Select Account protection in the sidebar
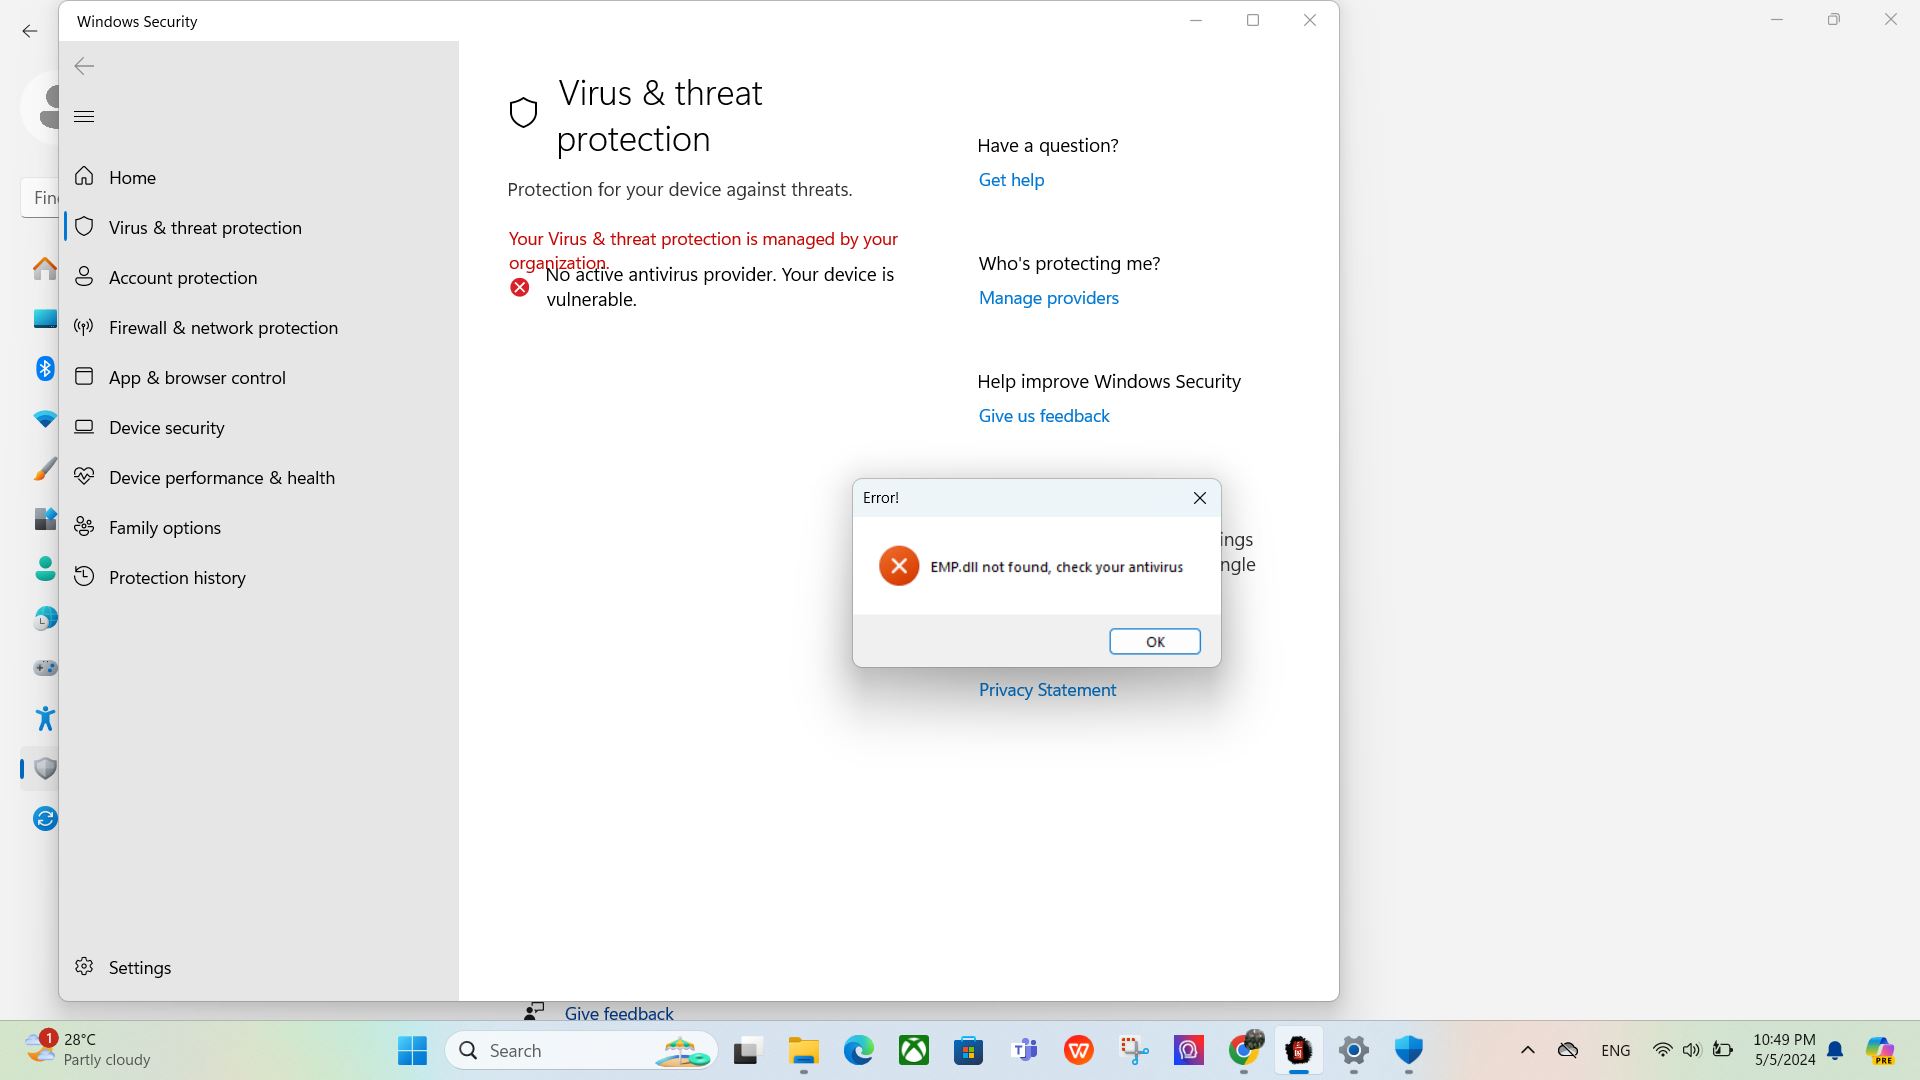 coord(183,277)
